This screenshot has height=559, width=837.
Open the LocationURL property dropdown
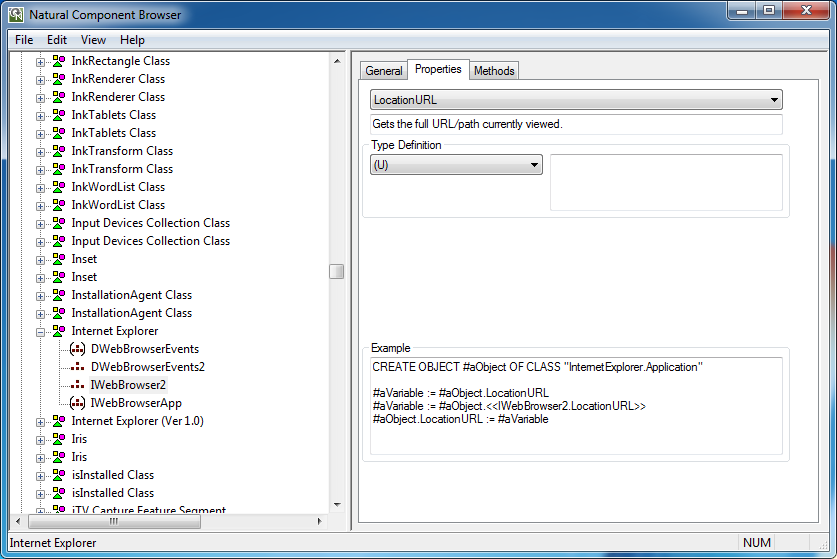774,100
